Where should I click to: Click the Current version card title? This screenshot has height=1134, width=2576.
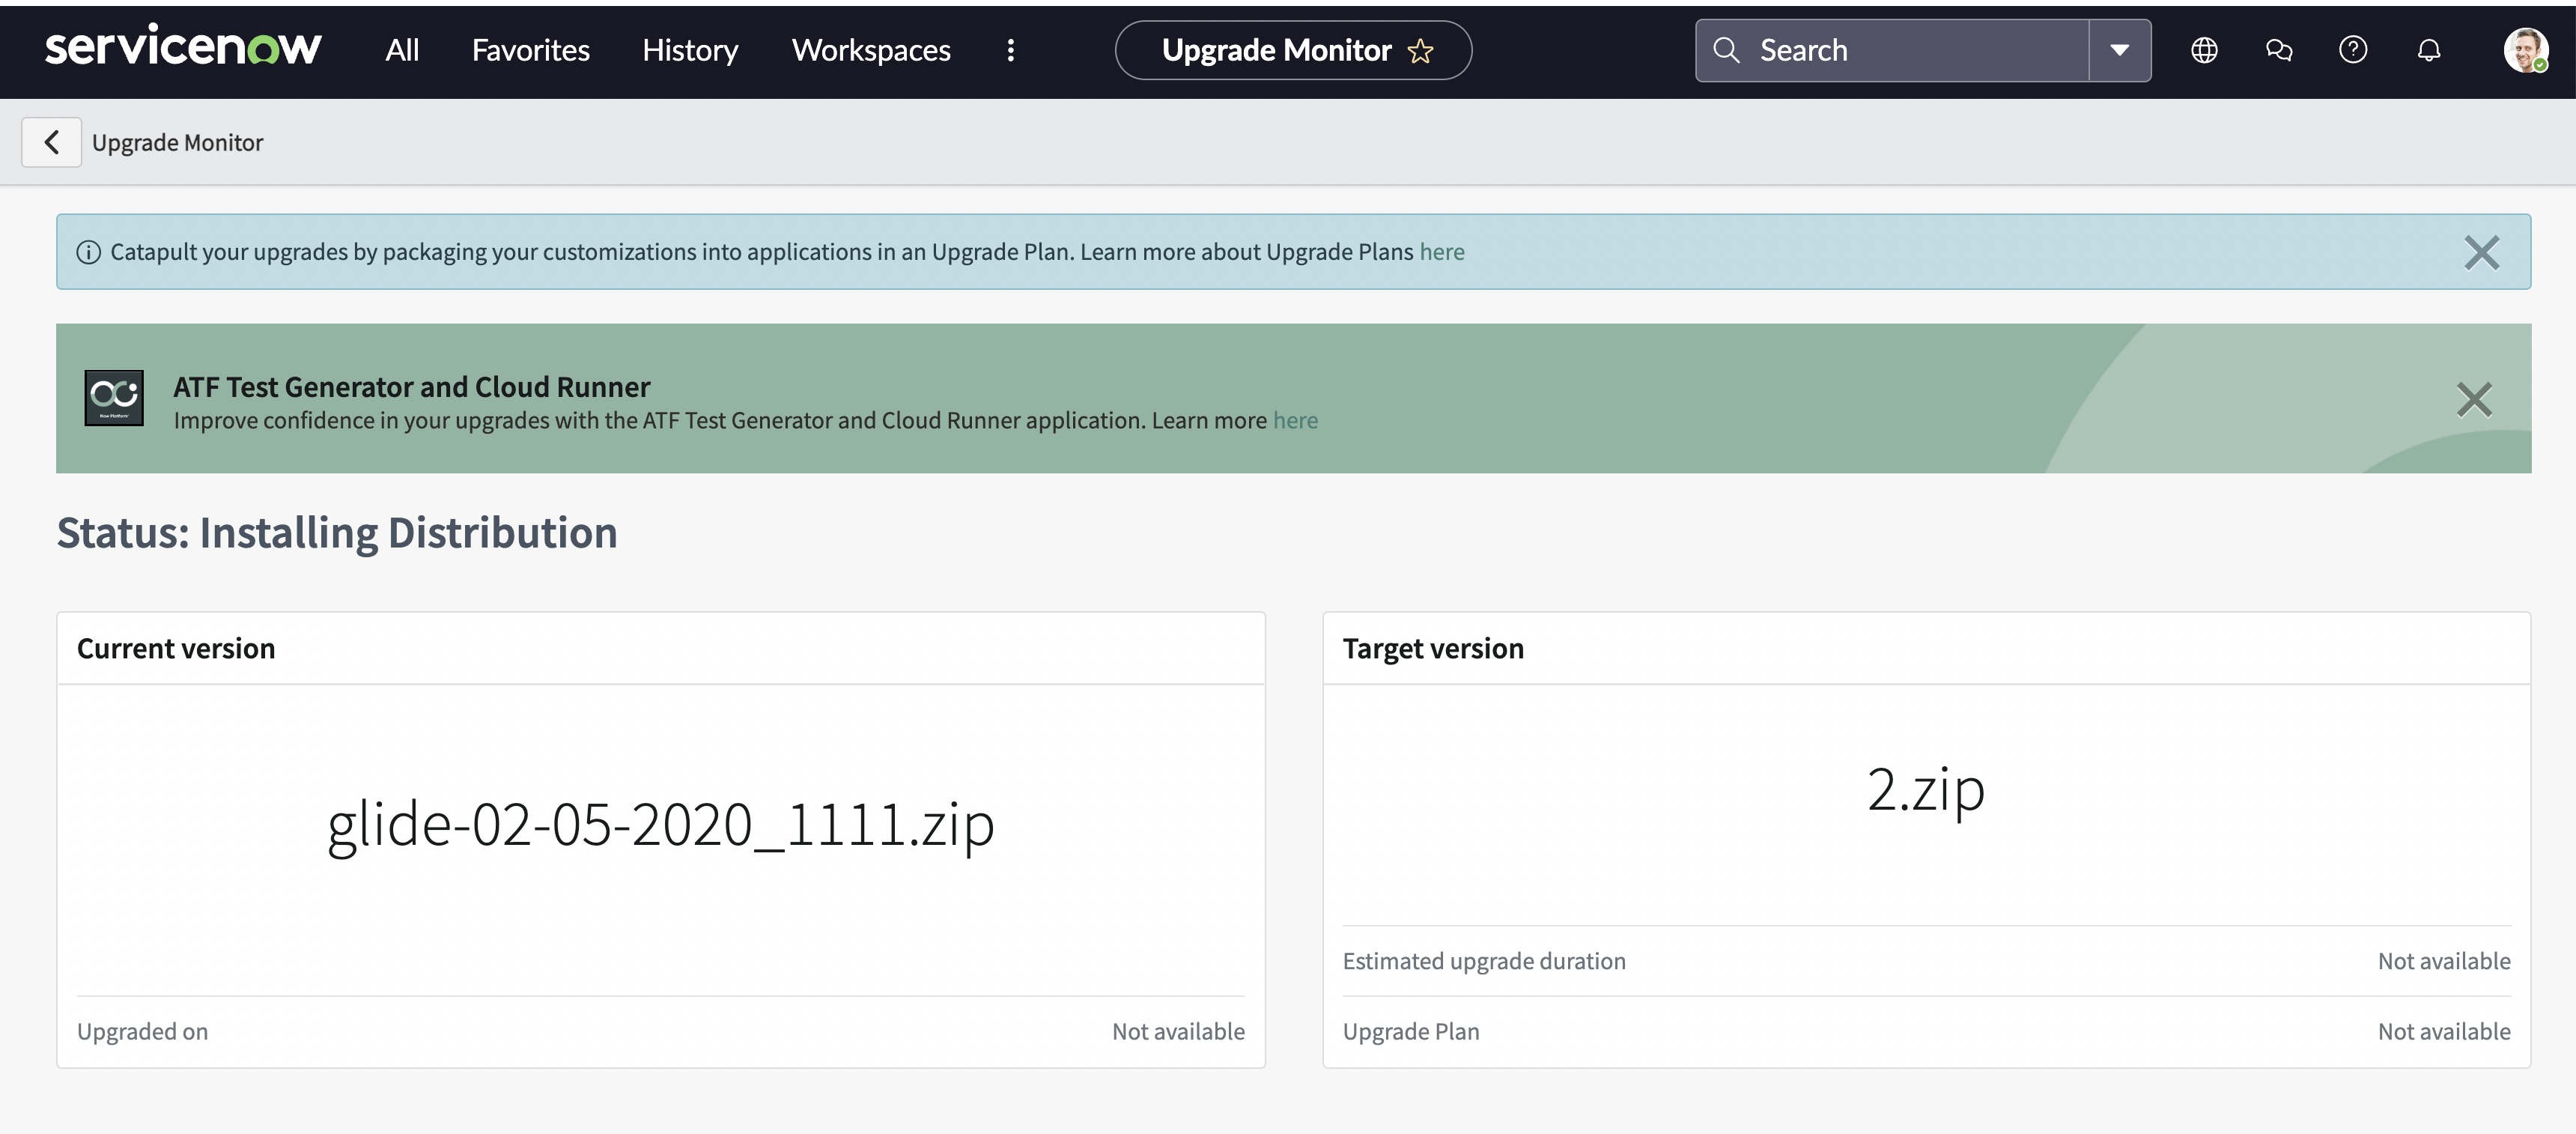click(x=176, y=648)
